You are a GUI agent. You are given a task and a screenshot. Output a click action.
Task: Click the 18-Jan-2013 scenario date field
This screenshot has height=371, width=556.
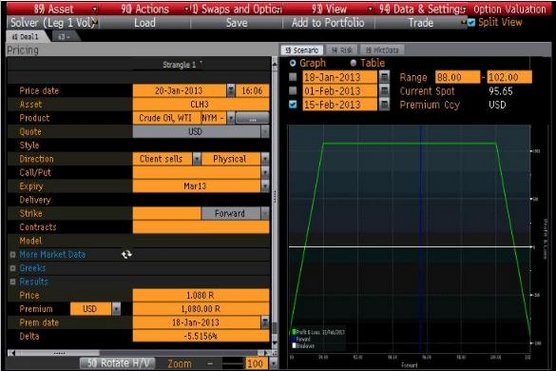pos(340,77)
